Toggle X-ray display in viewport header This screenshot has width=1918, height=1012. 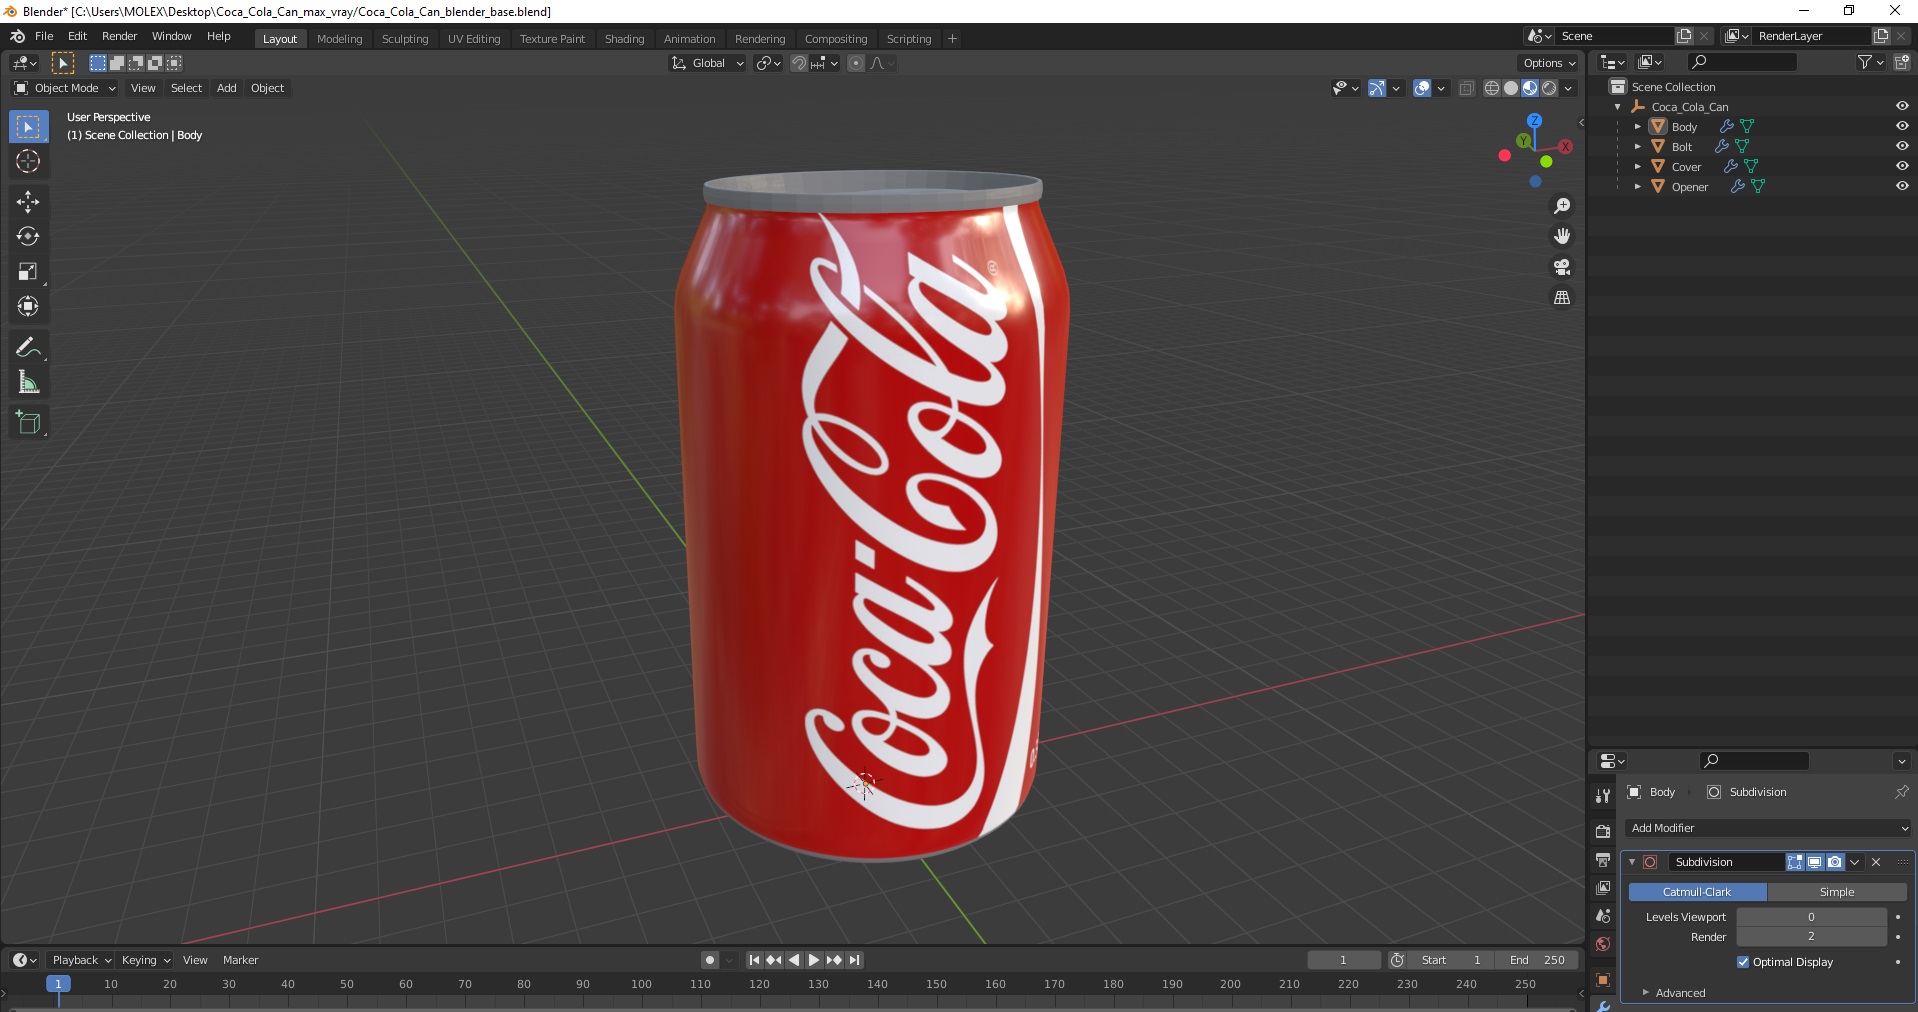pos(1467,88)
